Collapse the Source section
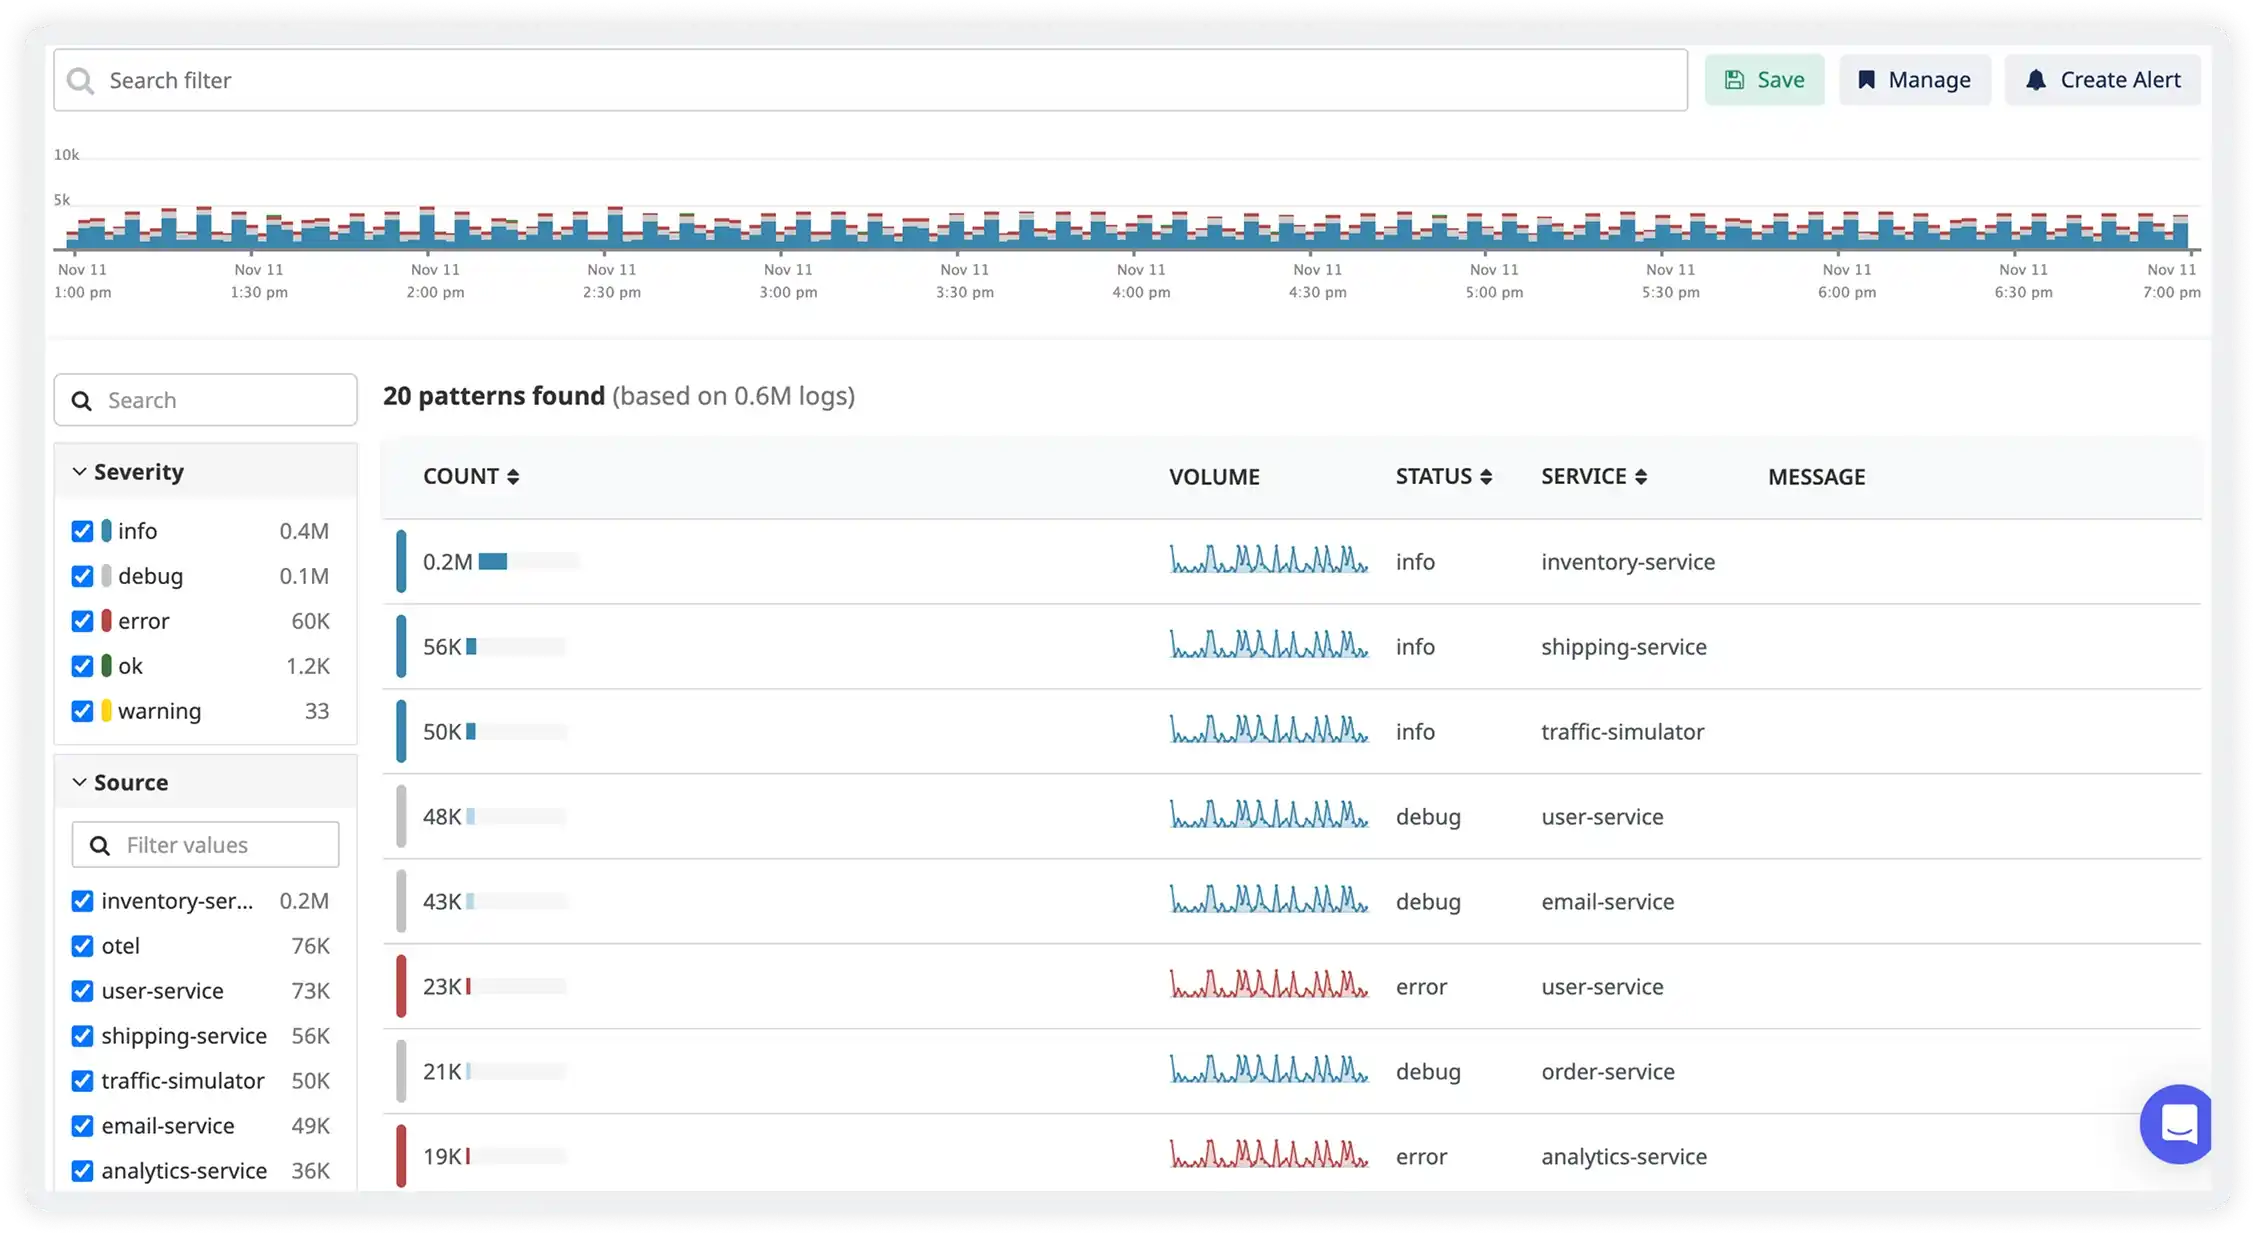The width and height of the screenshot is (2257, 1236). [x=79, y=782]
